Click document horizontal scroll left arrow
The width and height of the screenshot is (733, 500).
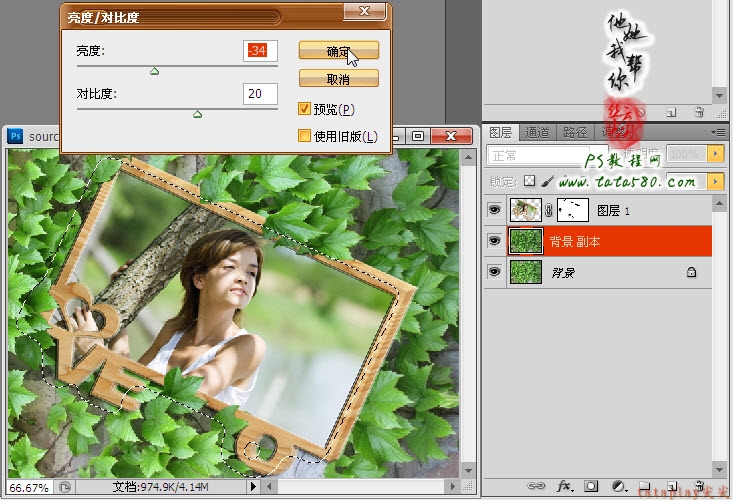[269, 486]
